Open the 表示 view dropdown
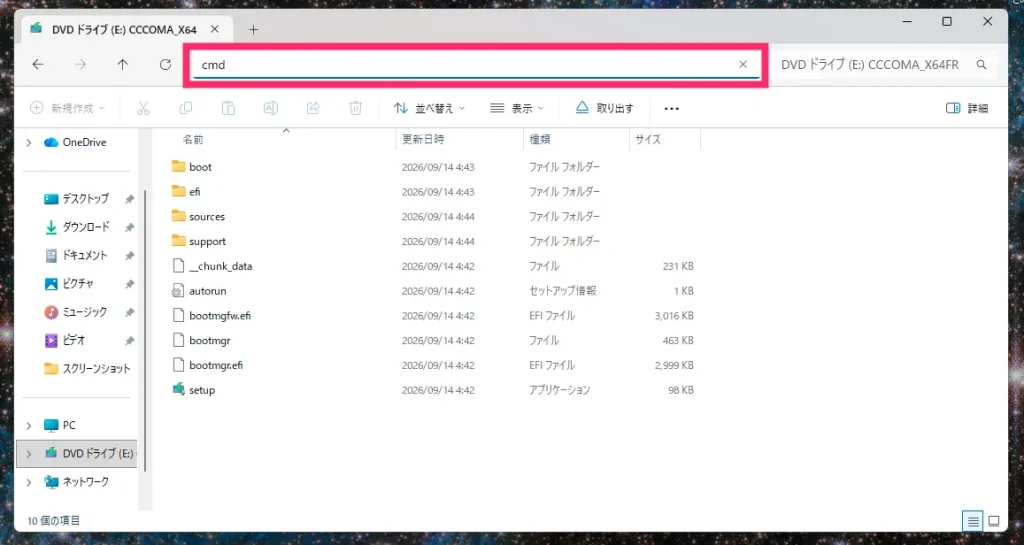1024x545 pixels. click(x=517, y=108)
